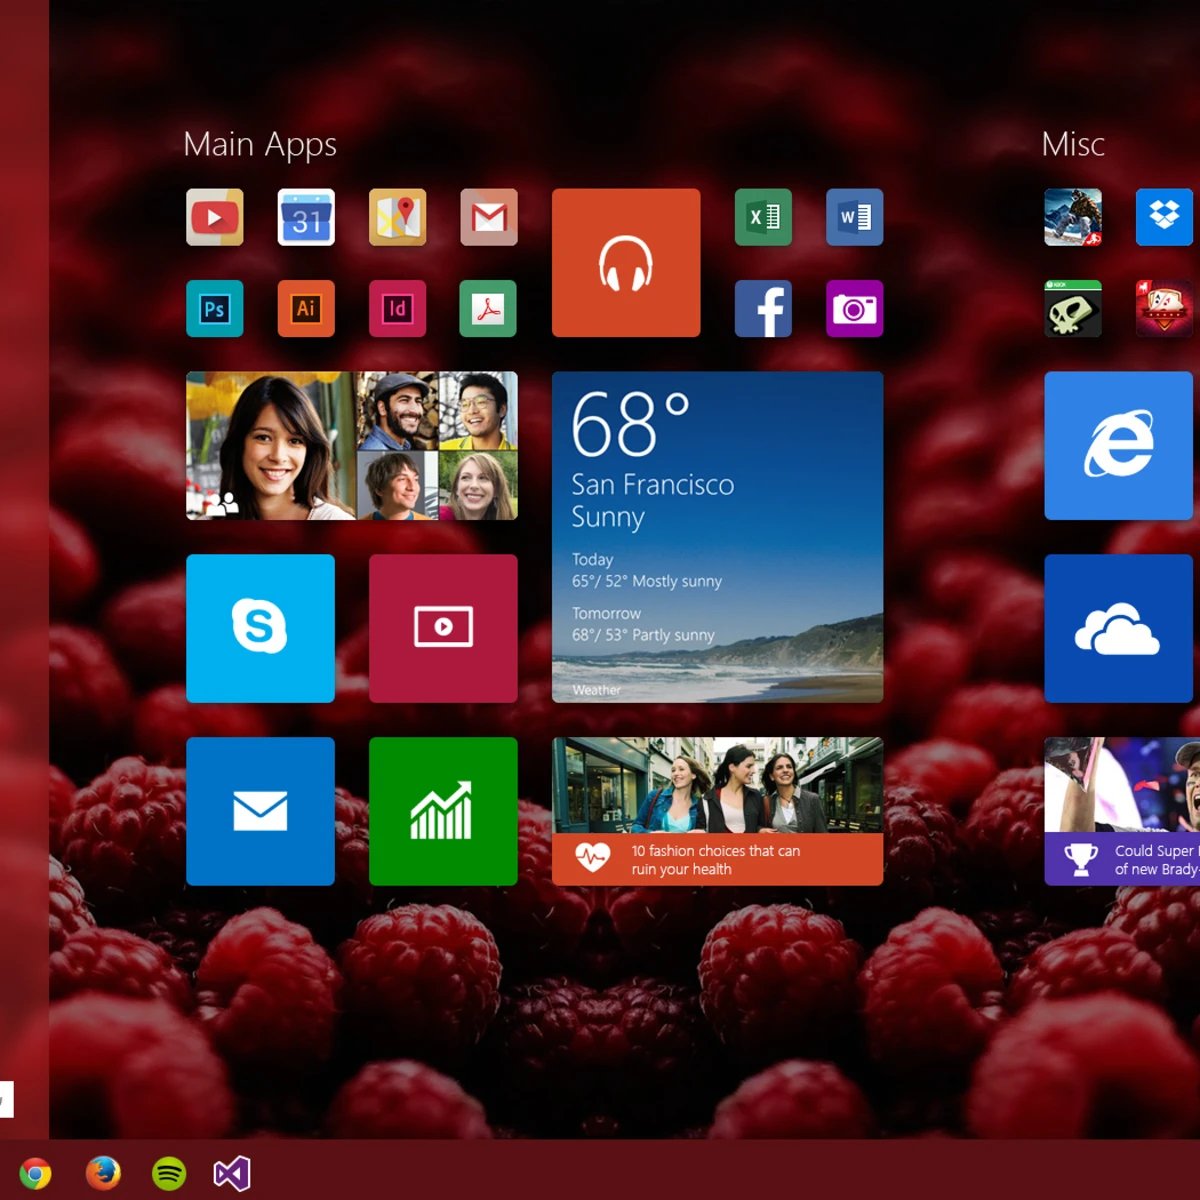Screen dimensions: 1200x1200
Task: Open Dropbox from the Misc group
Action: tap(1163, 218)
